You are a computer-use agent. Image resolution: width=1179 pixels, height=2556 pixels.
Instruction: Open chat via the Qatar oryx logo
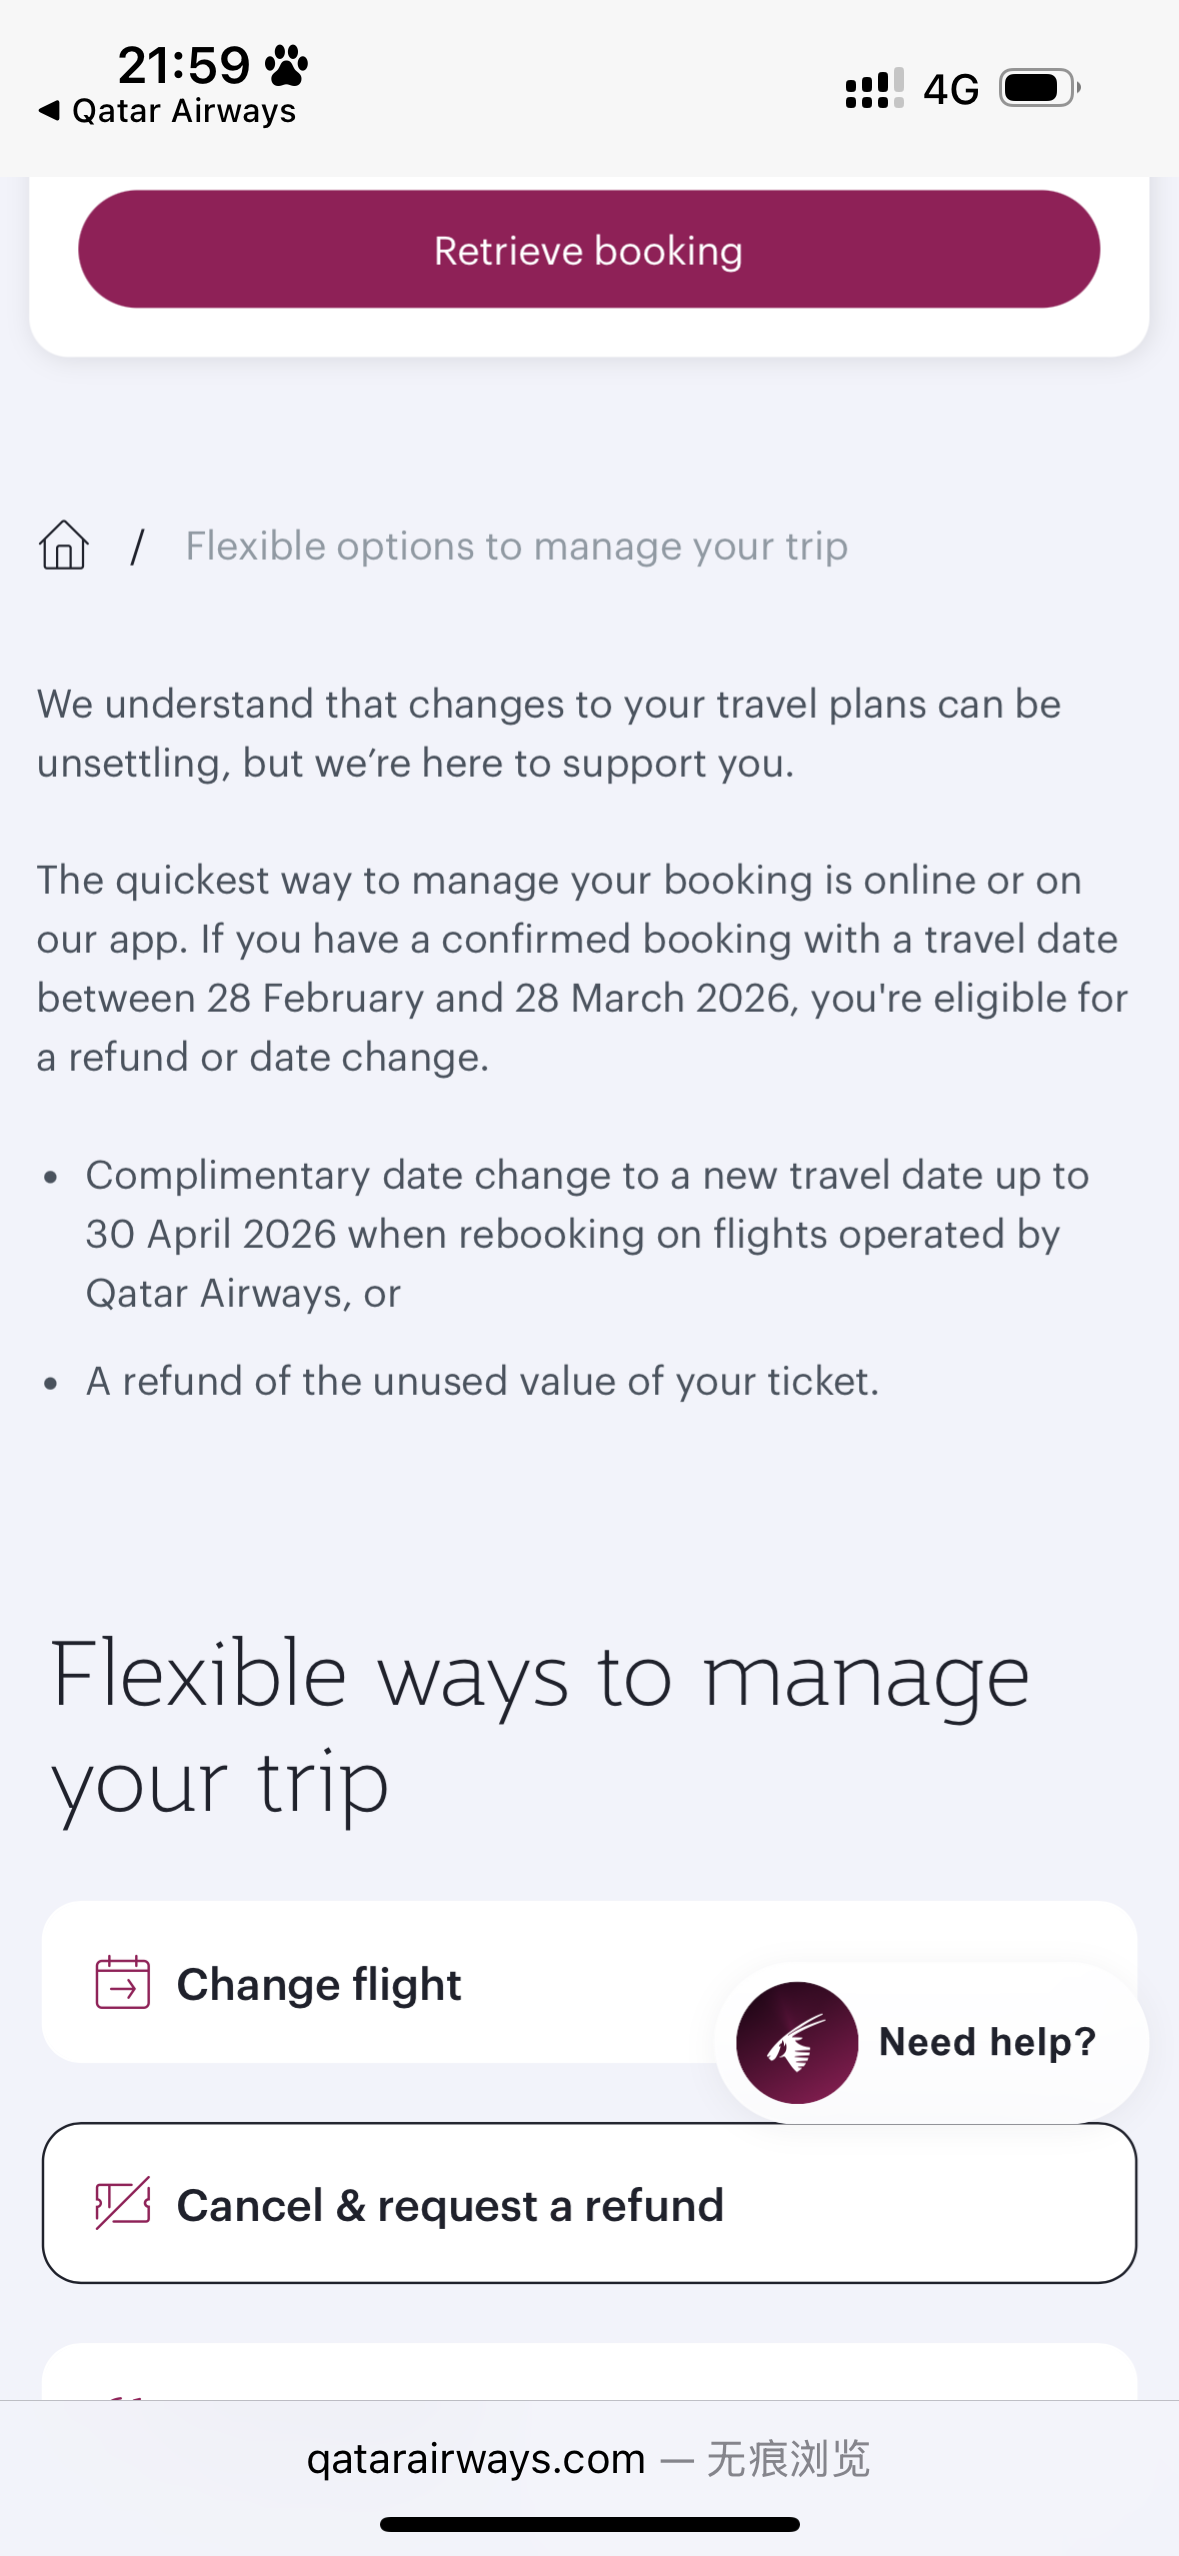click(x=797, y=2042)
